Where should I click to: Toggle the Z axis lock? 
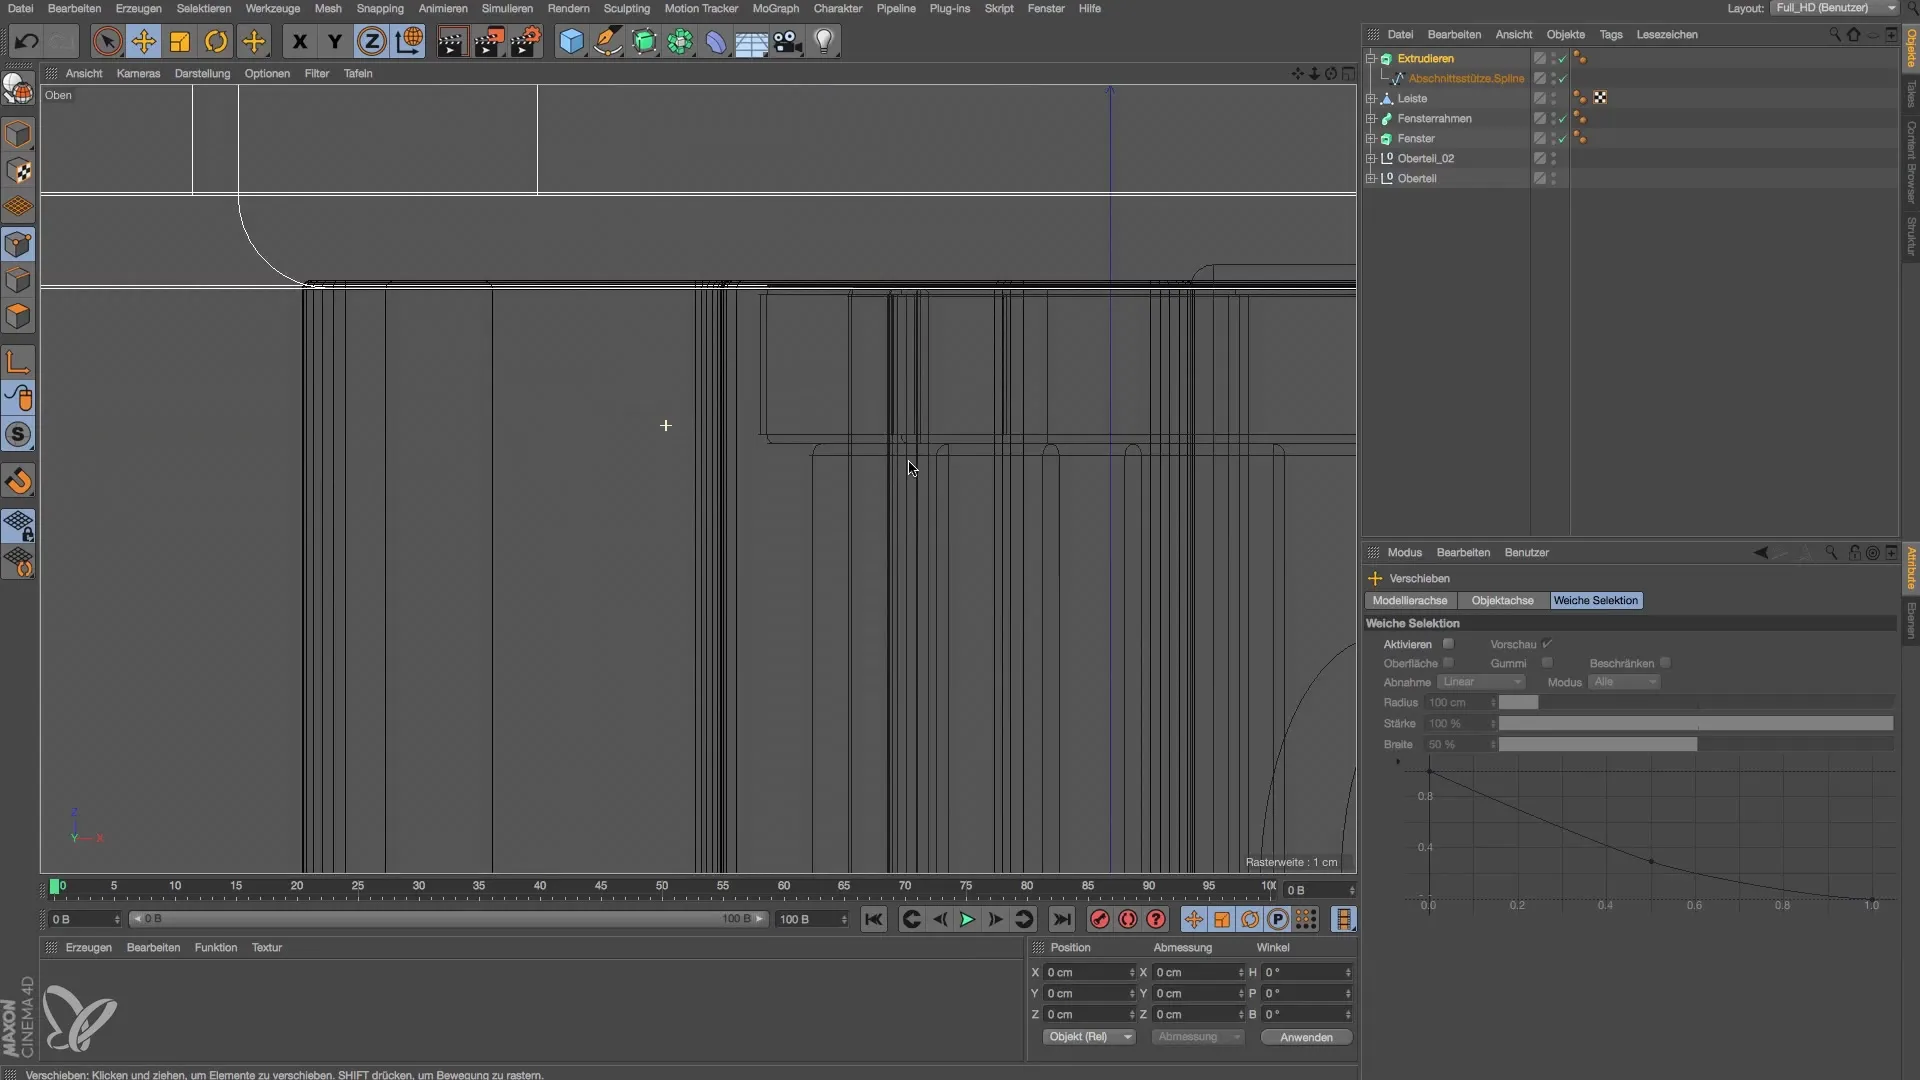click(x=371, y=42)
